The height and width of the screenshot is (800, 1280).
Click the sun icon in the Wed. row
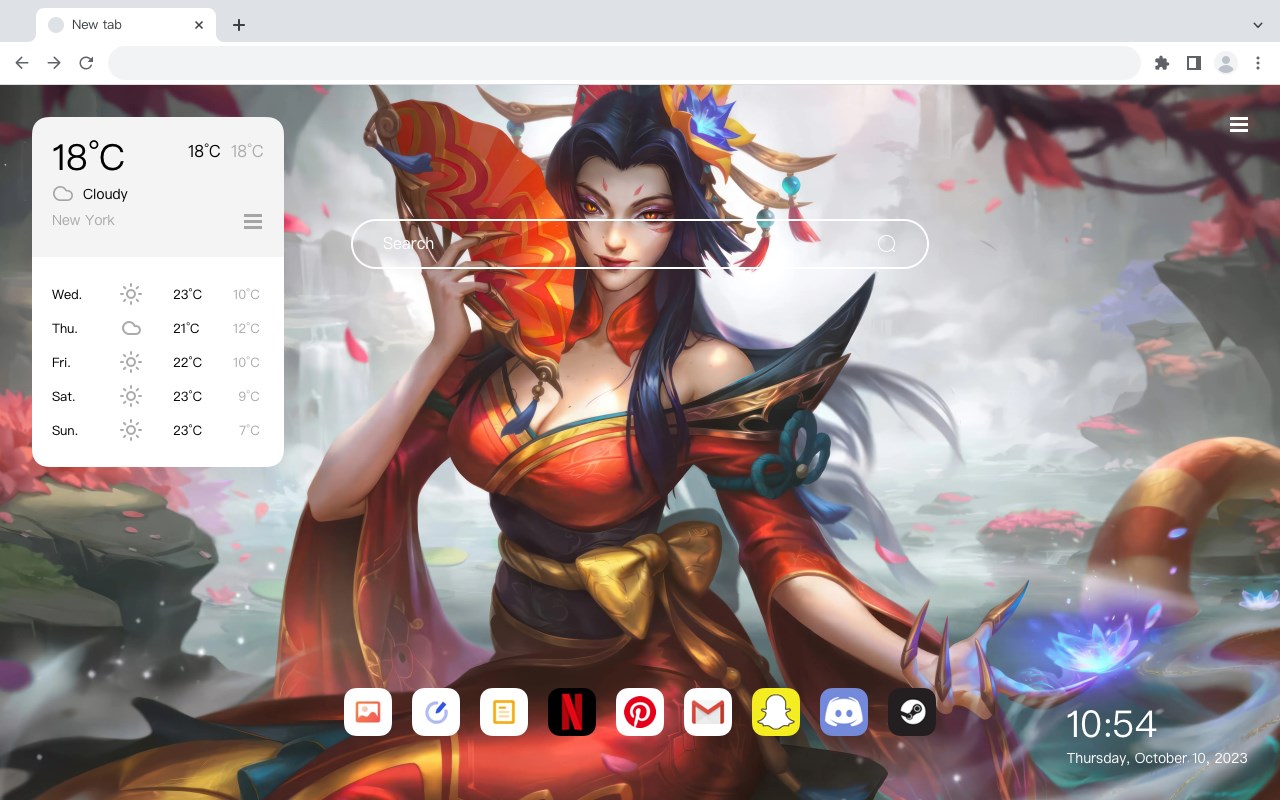(x=131, y=294)
